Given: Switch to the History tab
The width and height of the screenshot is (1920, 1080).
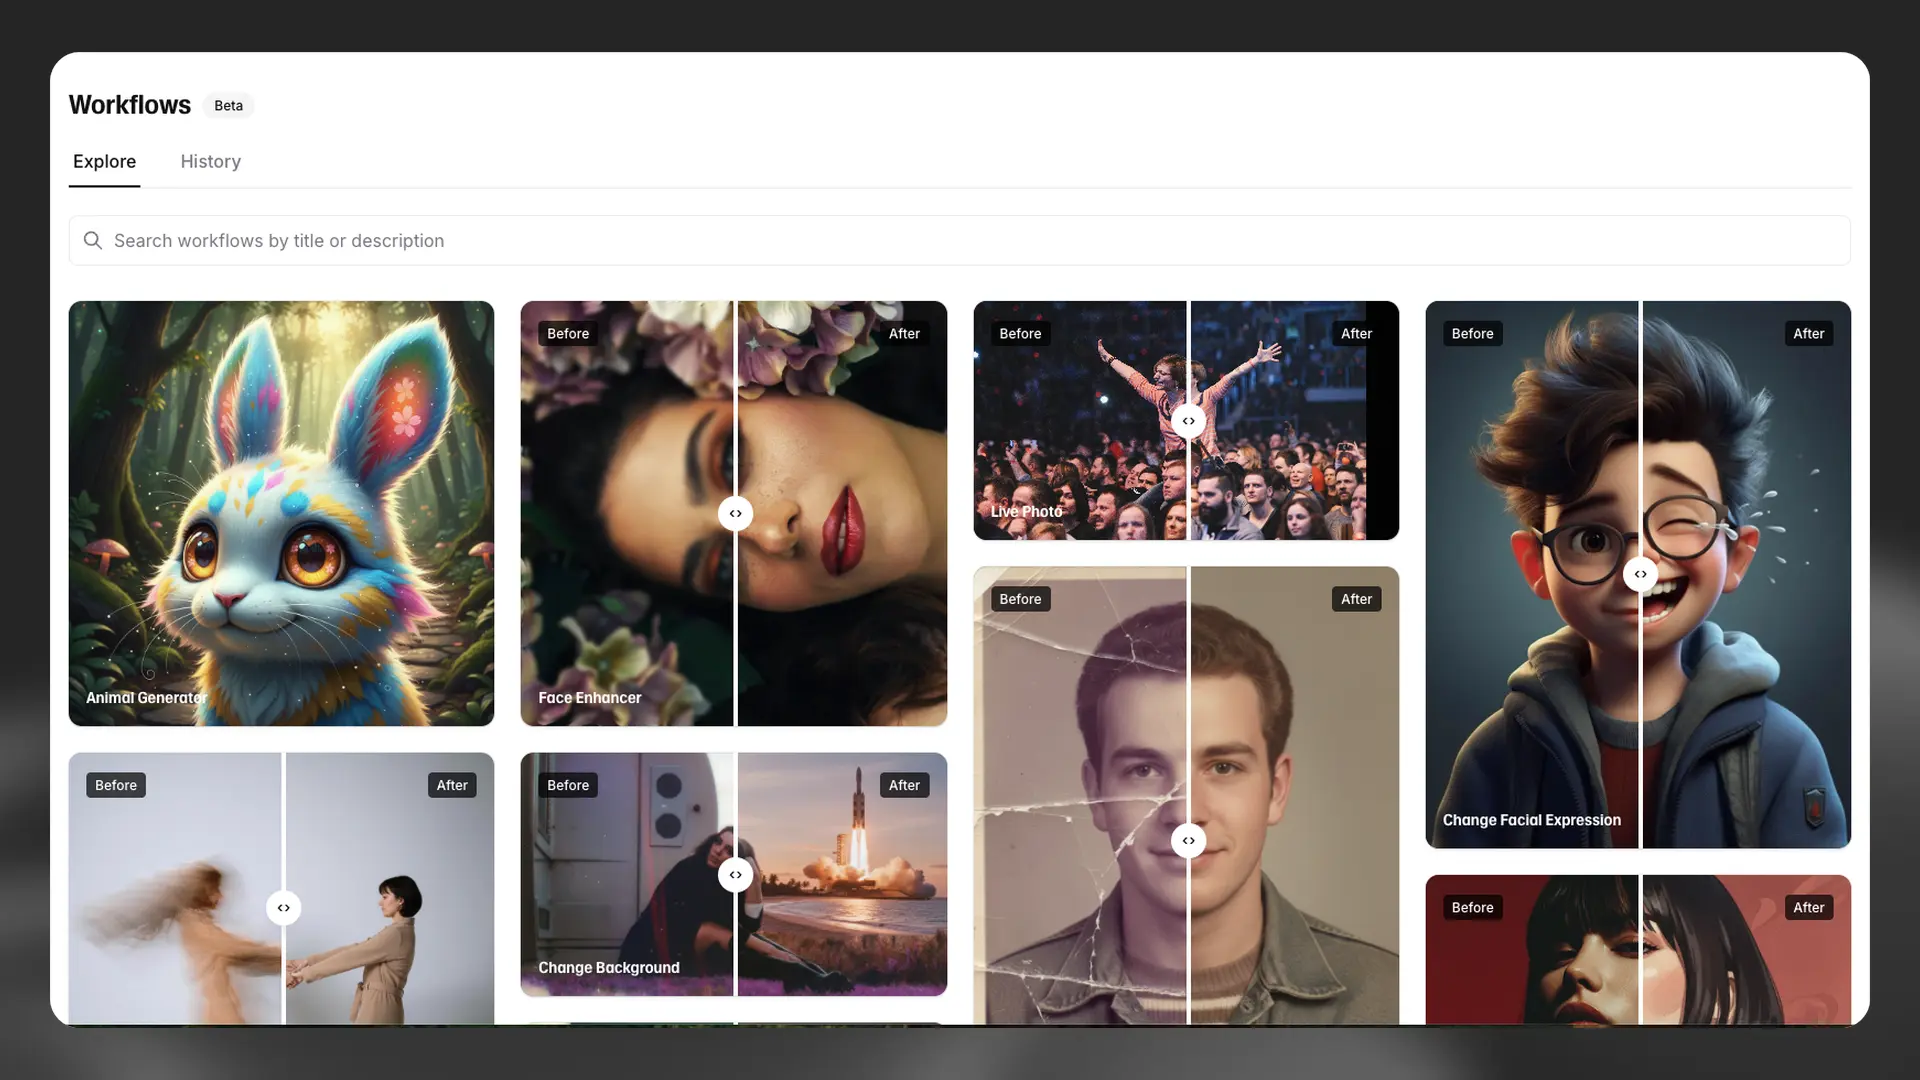Looking at the screenshot, I should tap(210, 162).
